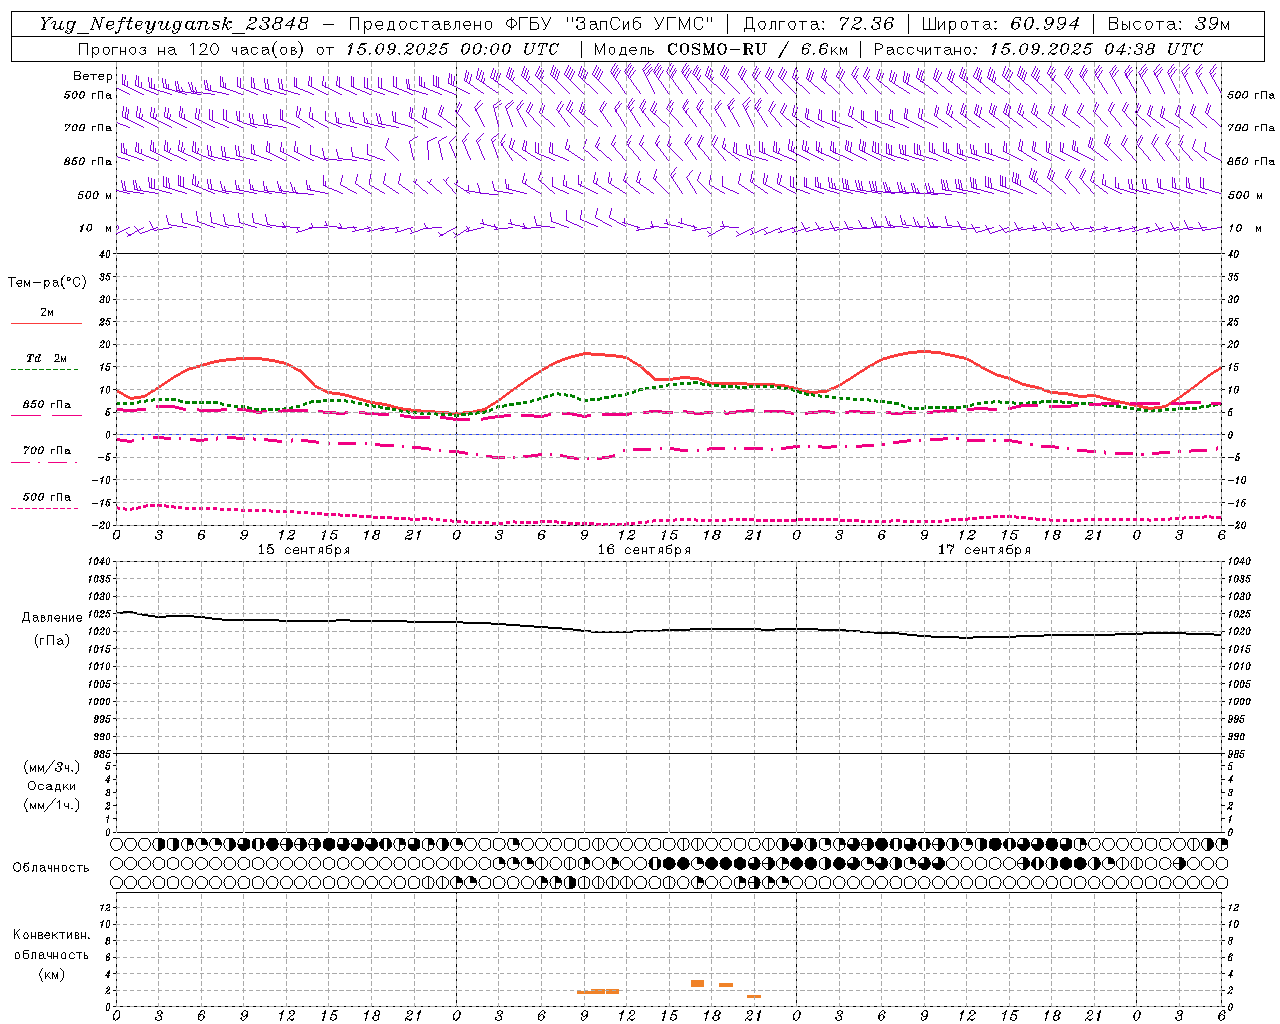Click the Рассчитано: 15.09.2025 04:38 UTC text
This screenshot has height=1024, width=1280.
coord(1038,49)
